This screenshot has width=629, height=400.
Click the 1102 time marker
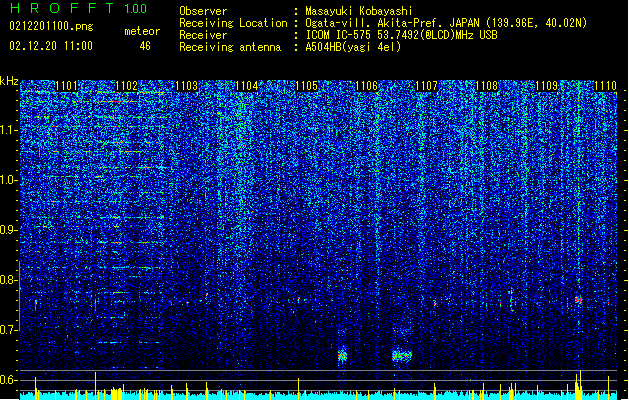click(126, 86)
